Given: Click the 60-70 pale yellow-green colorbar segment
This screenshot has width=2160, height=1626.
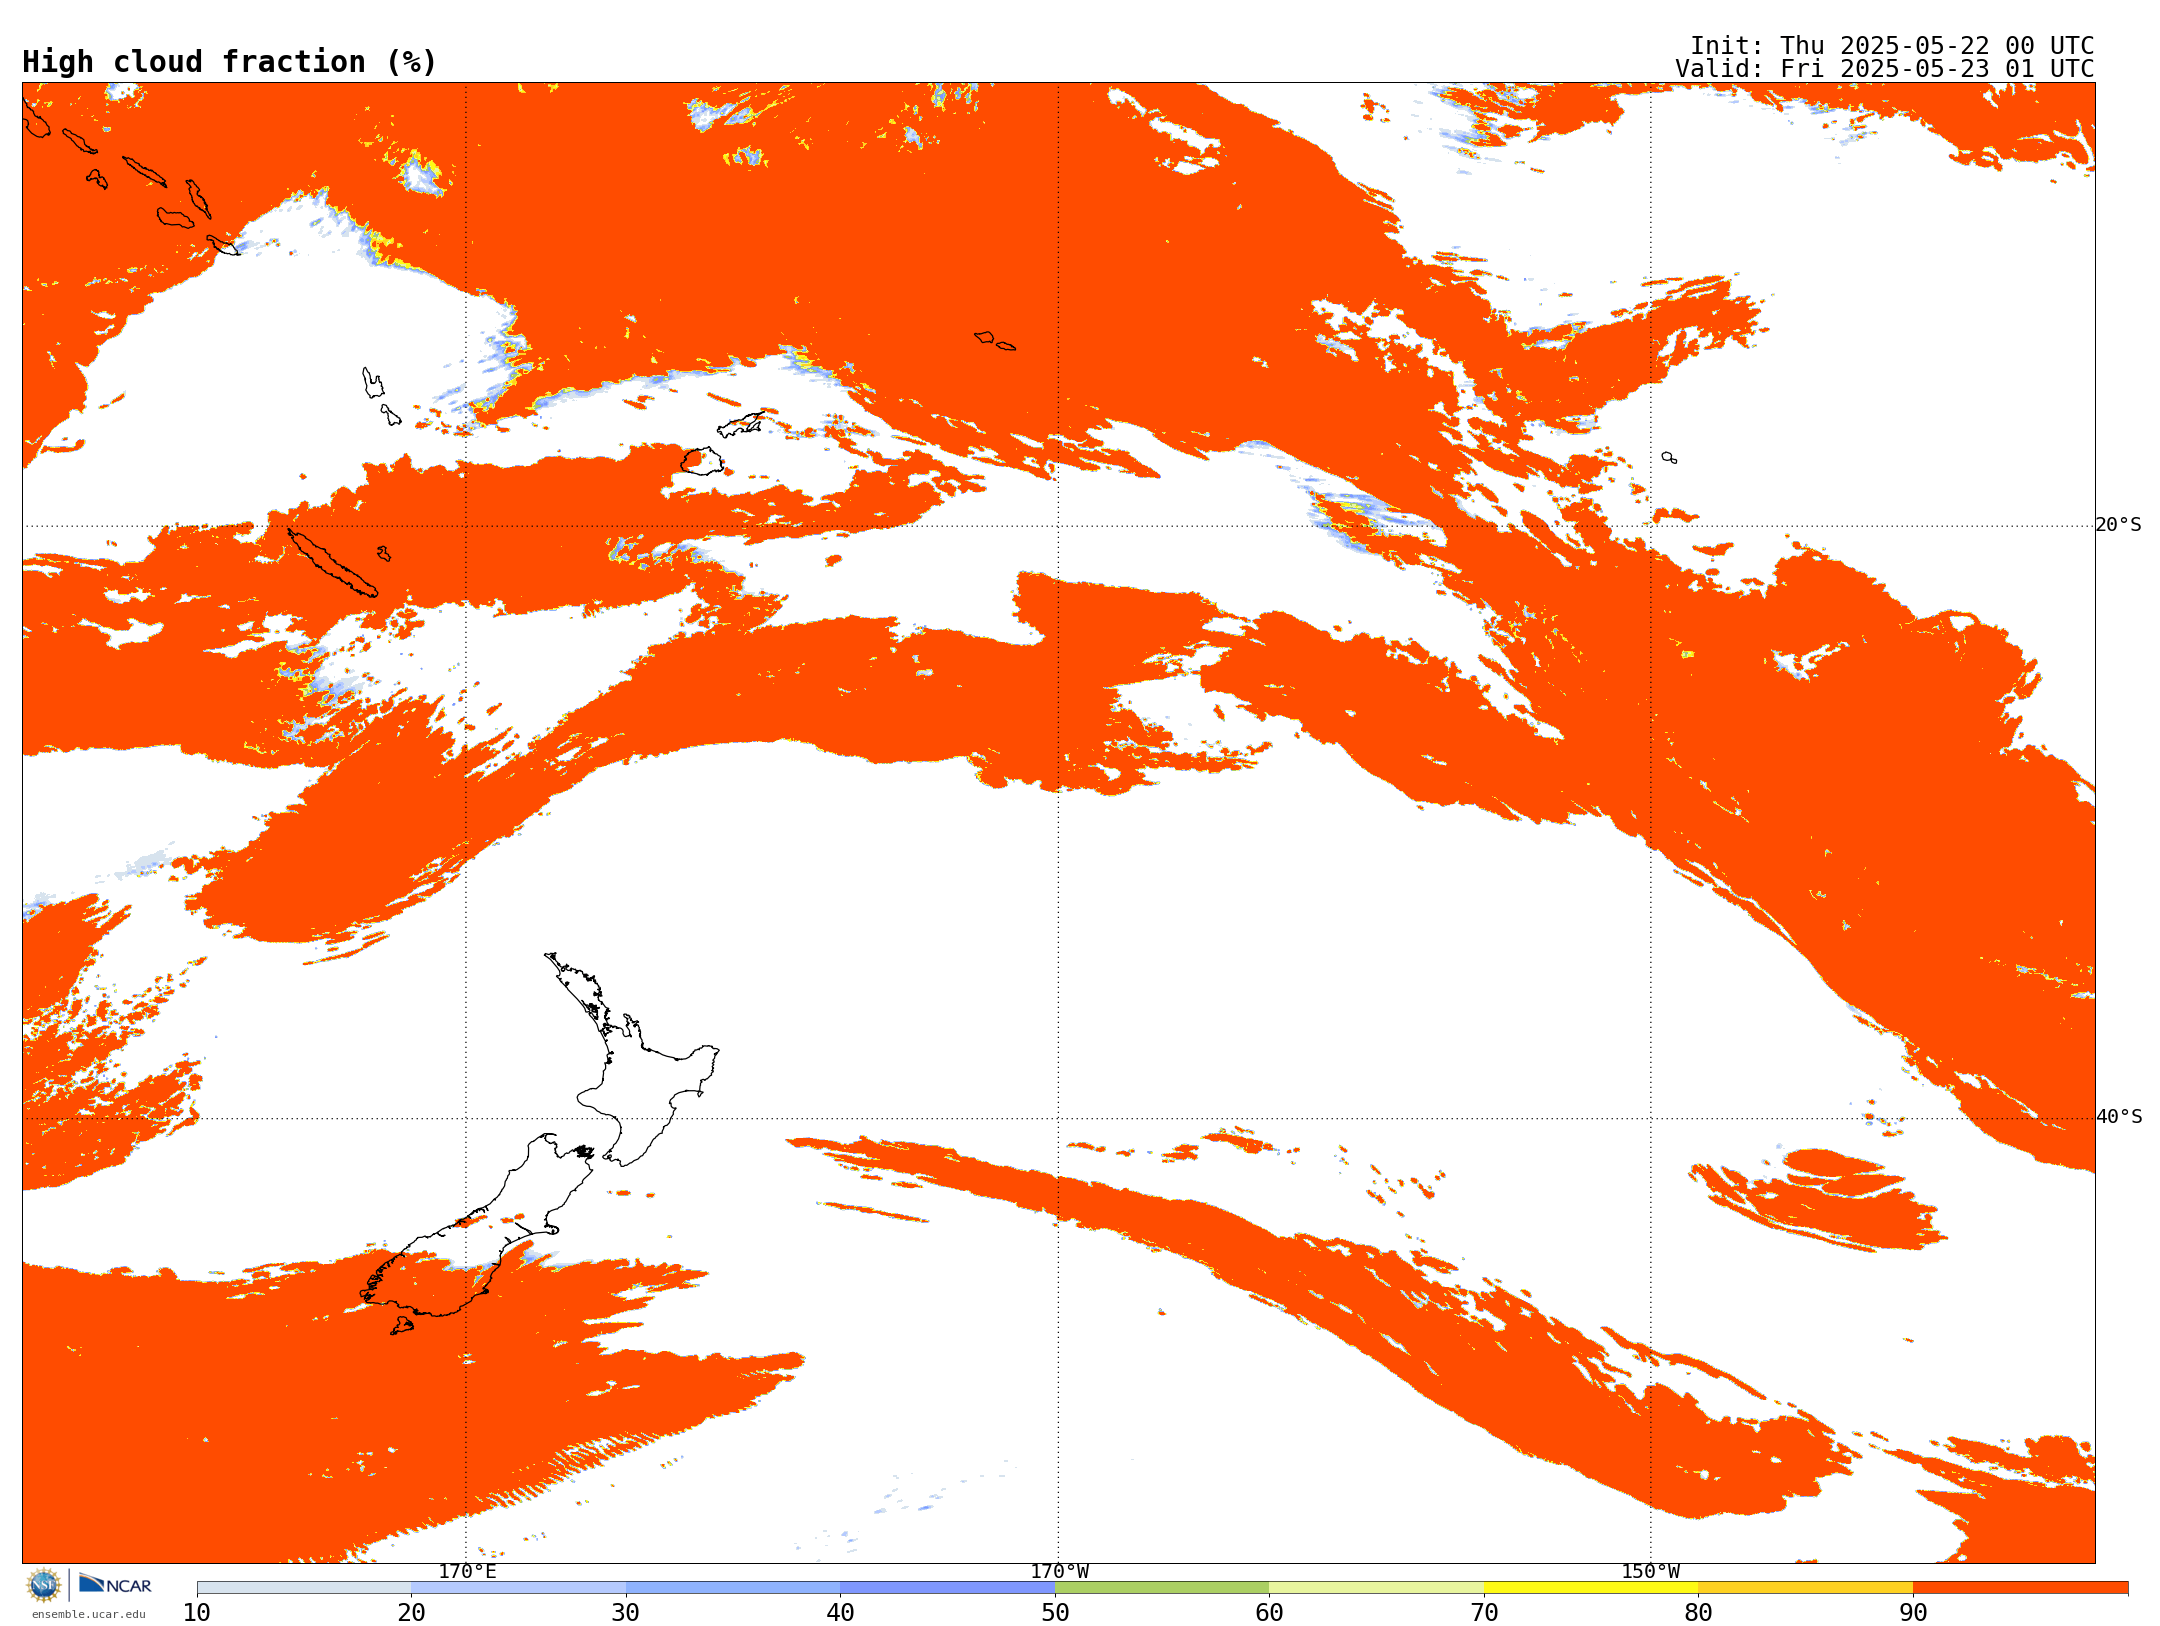Looking at the screenshot, I should 1376,1588.
